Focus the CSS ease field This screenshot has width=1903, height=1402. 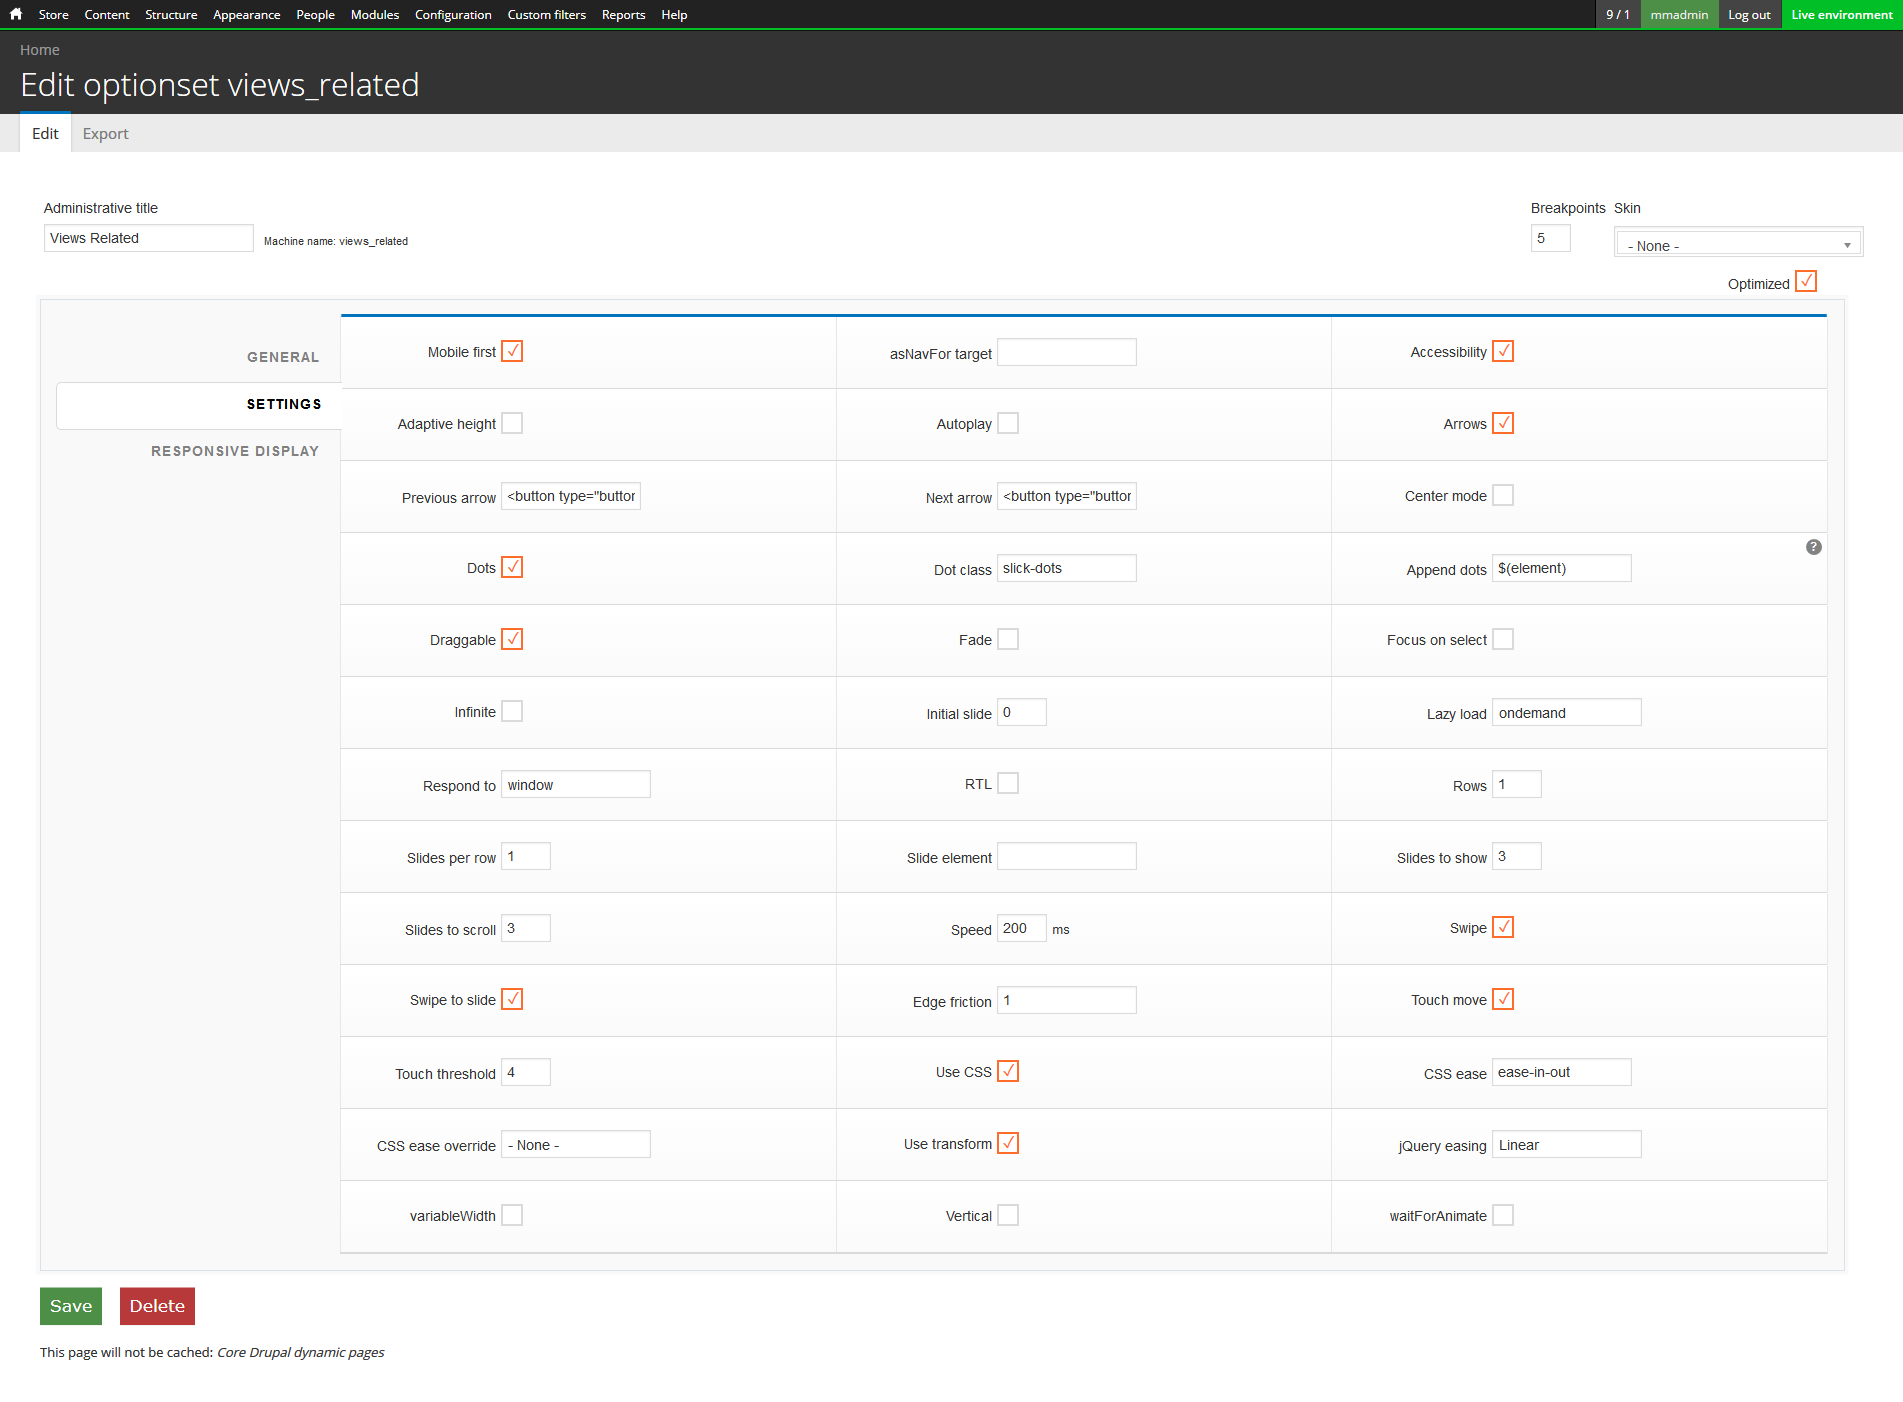point(1561,1072)
